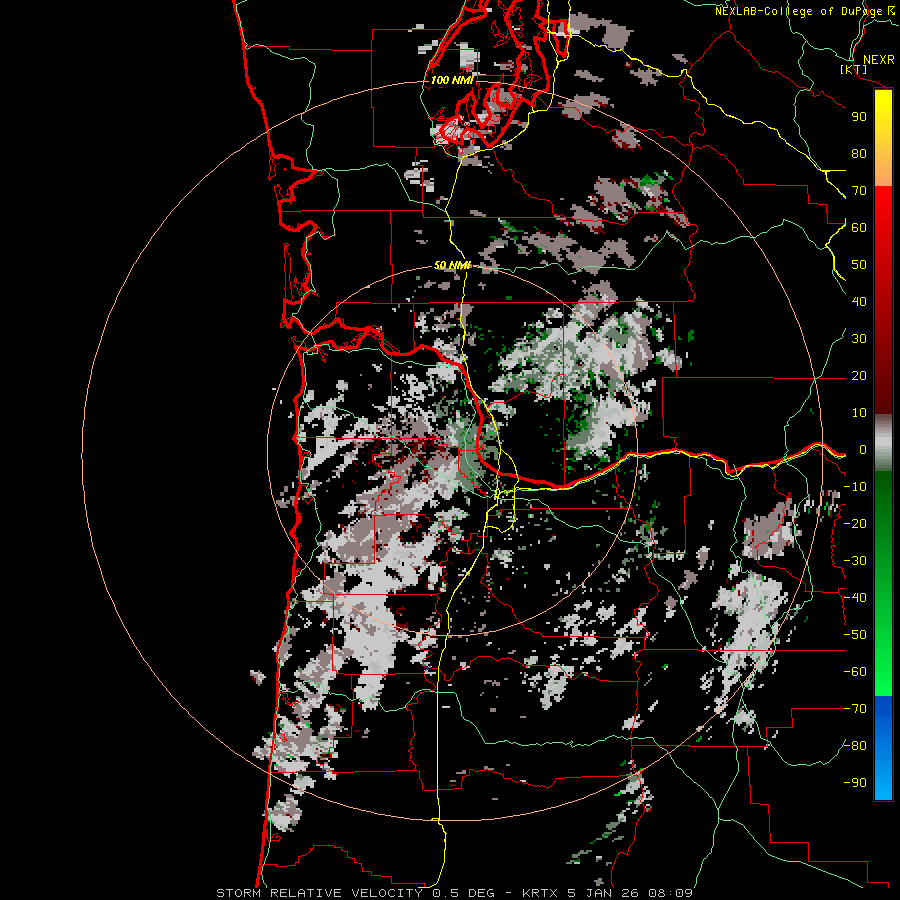Click the 50 value on velocity scale
The image size is (900, 900).
pyautogui.click(x=859, y=265)
